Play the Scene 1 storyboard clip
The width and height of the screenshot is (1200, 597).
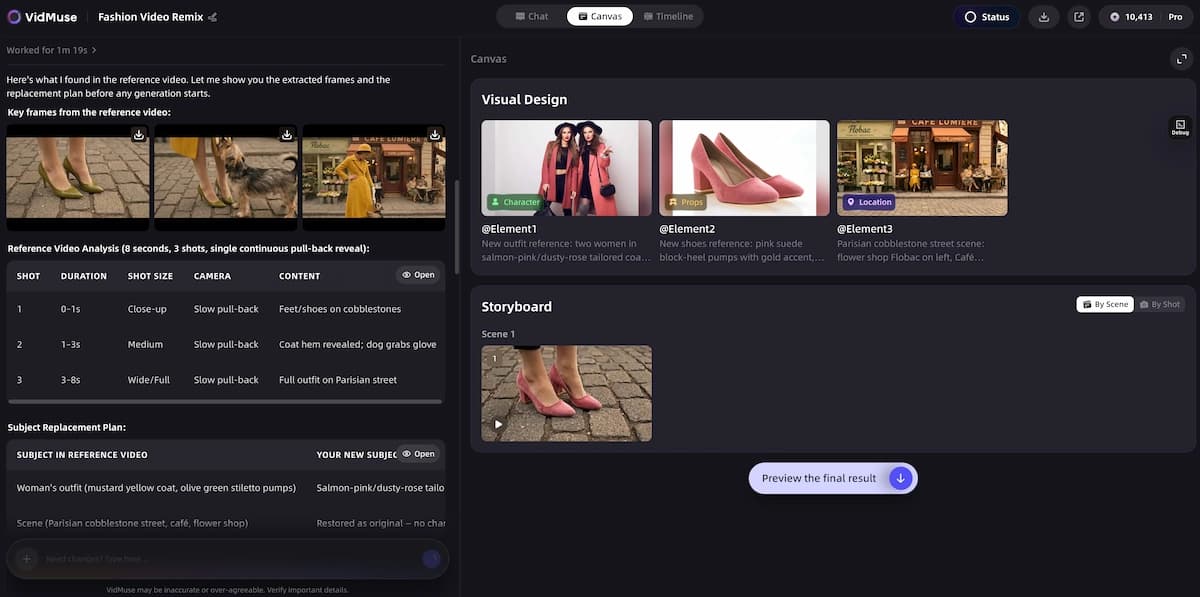point(498,424)
